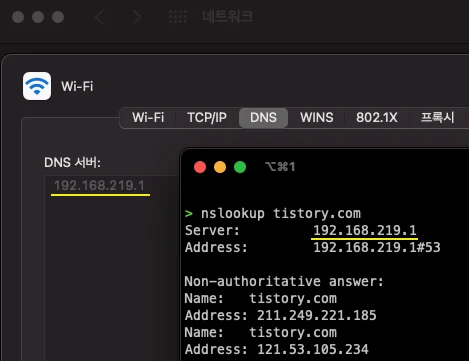This screenshot has height=361, width=469.
Task: Select the DNS tab
Action: point(263,117)
